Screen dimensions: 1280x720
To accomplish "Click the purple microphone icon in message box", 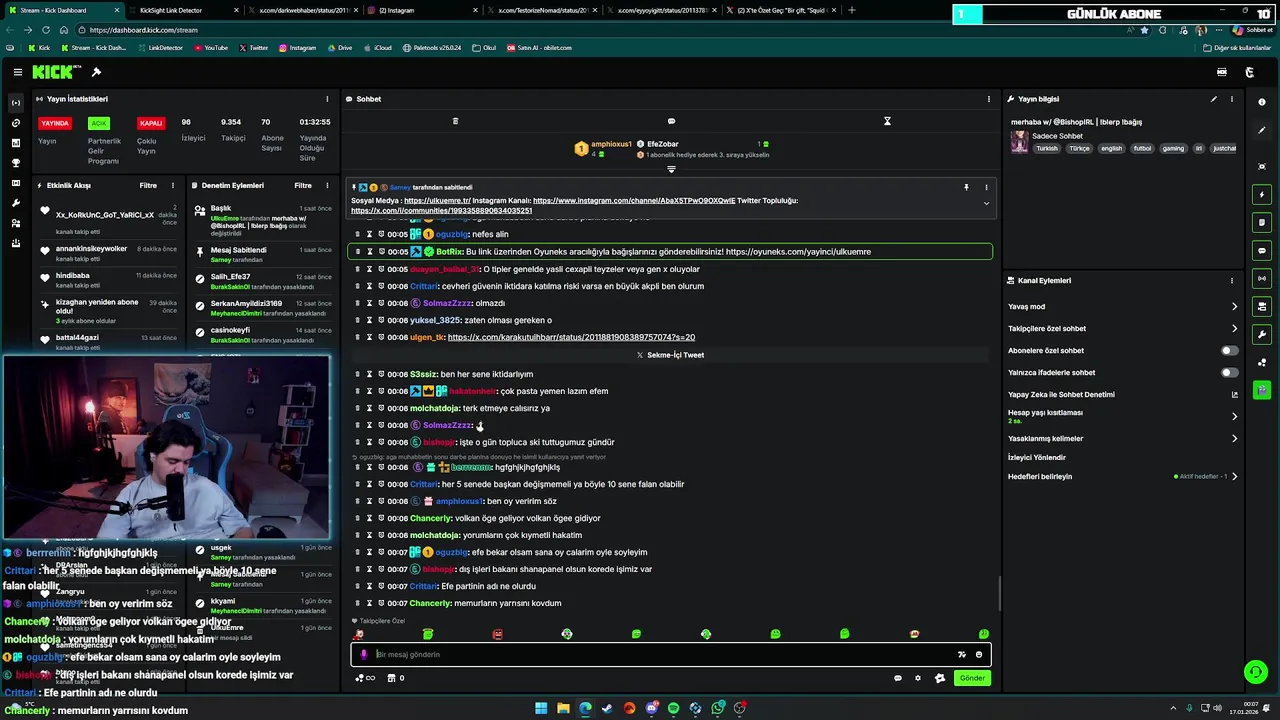I will tap(363, 654).
